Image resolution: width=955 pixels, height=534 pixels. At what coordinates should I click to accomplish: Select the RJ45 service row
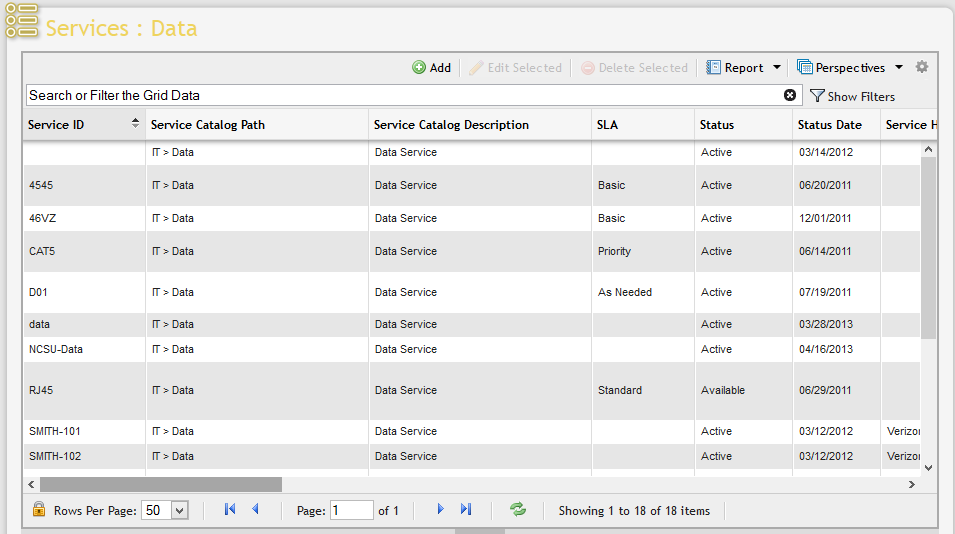coord(472,390)
